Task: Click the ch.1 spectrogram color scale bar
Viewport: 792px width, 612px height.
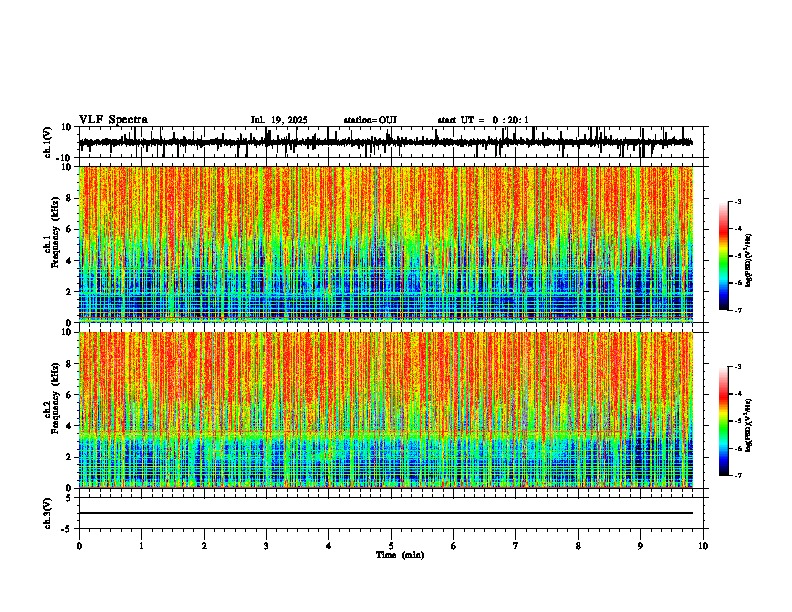Action: click(723, 256)
